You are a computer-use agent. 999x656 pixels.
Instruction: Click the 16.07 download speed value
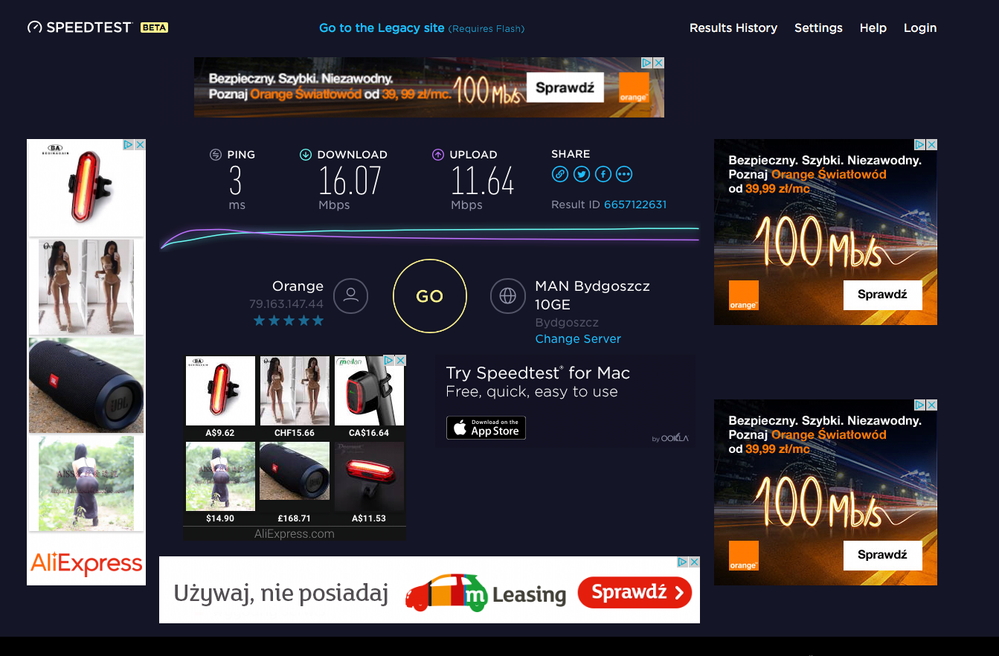(x=350, y=181)
